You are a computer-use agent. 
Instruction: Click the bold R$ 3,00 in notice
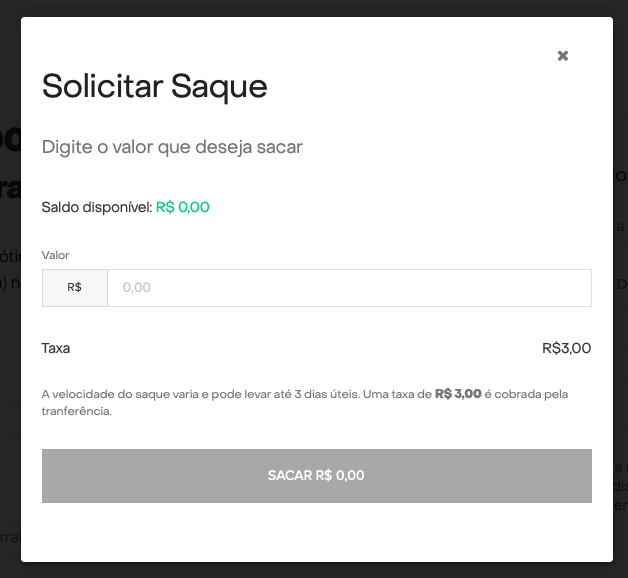point(458,394)
